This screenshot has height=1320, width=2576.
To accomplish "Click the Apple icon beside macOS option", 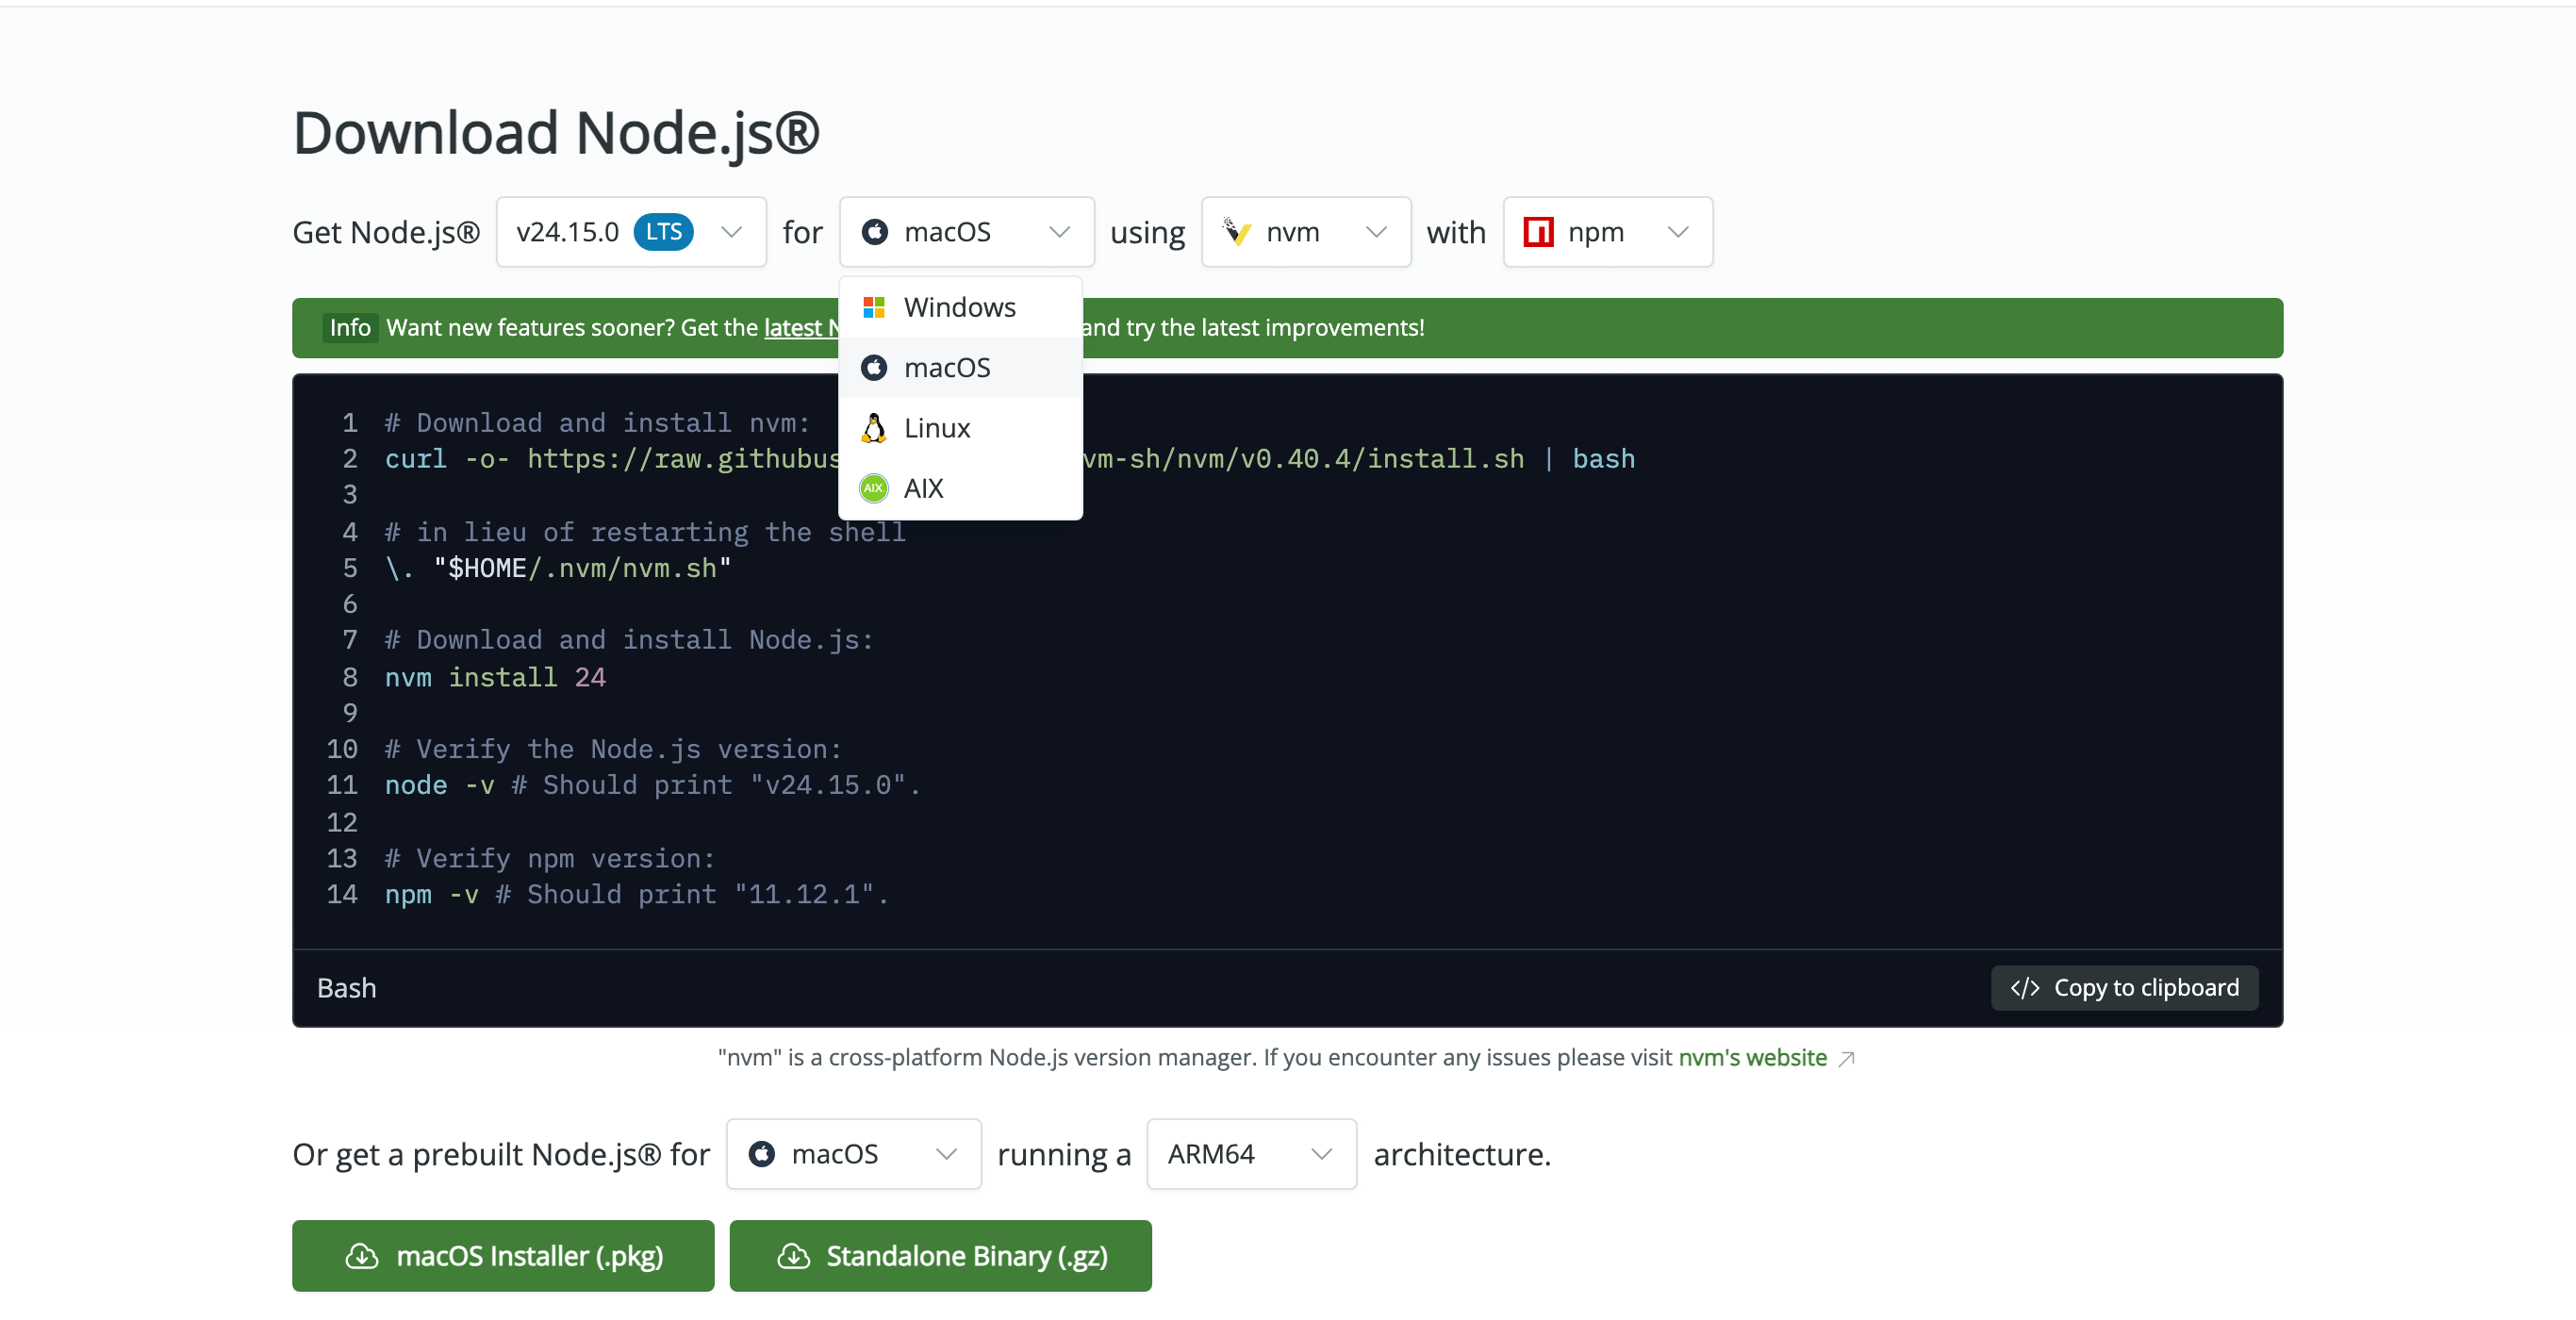I will [x=874, y=368].
